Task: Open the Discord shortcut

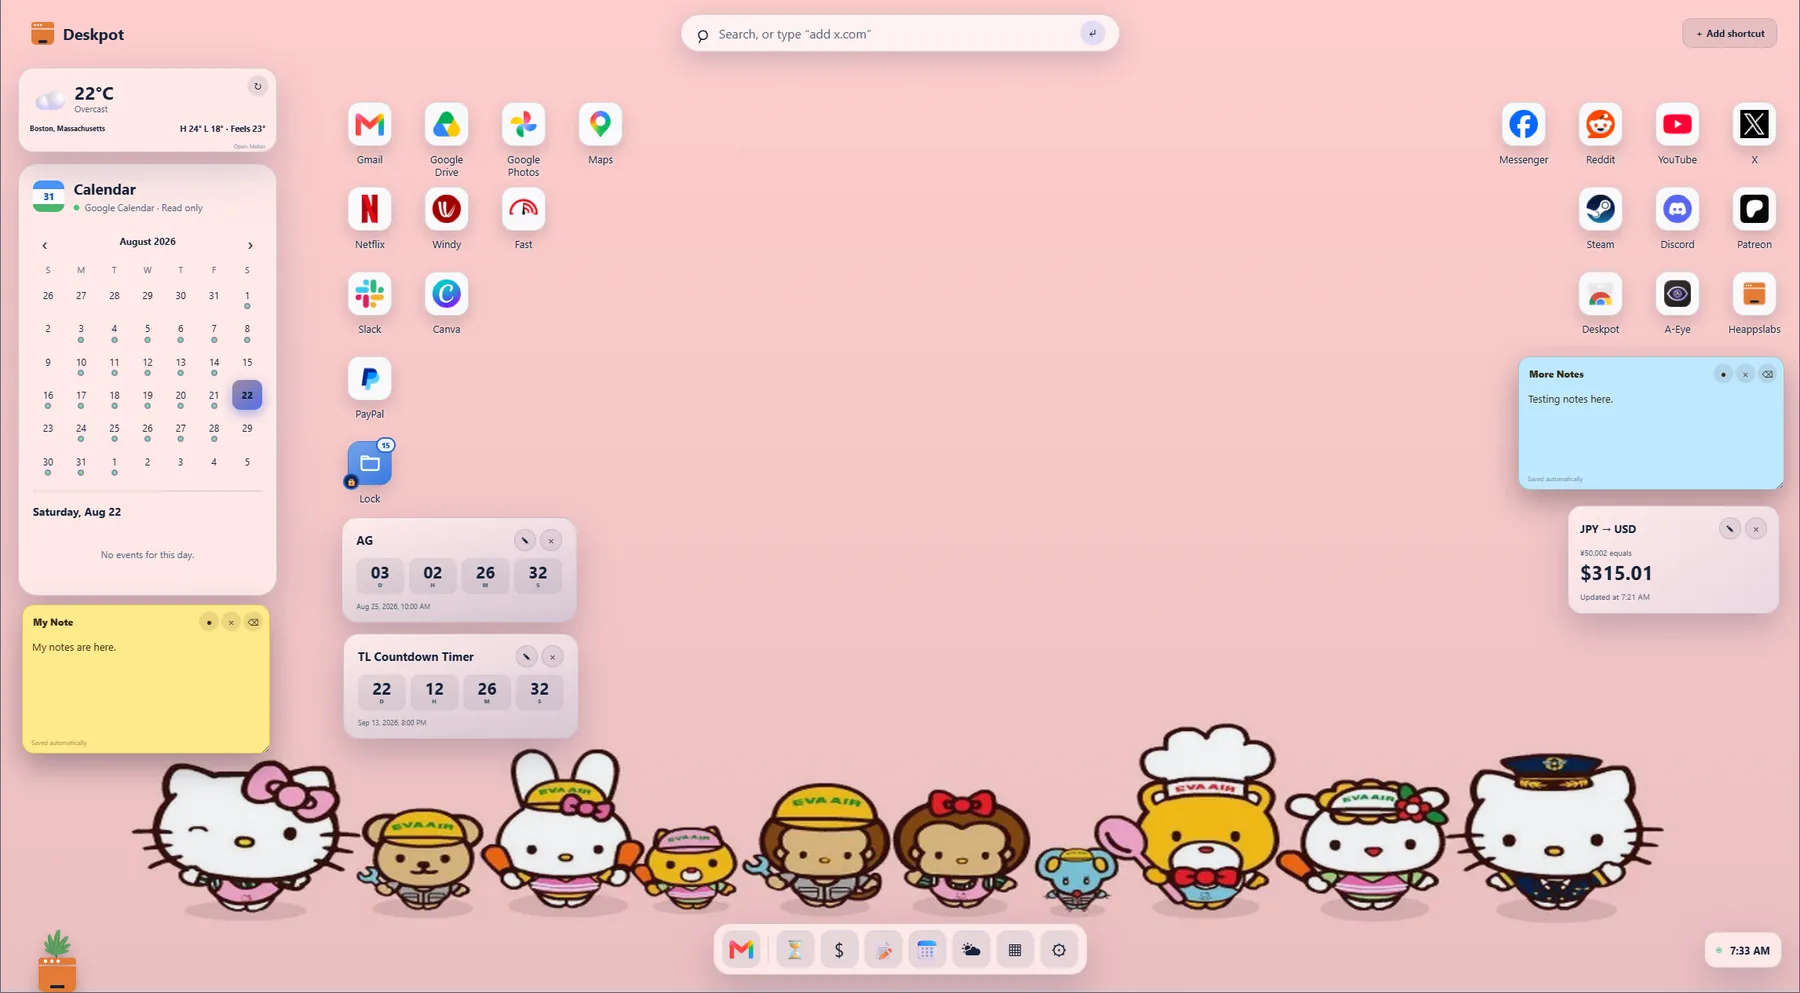Action: coord(1677,209)
